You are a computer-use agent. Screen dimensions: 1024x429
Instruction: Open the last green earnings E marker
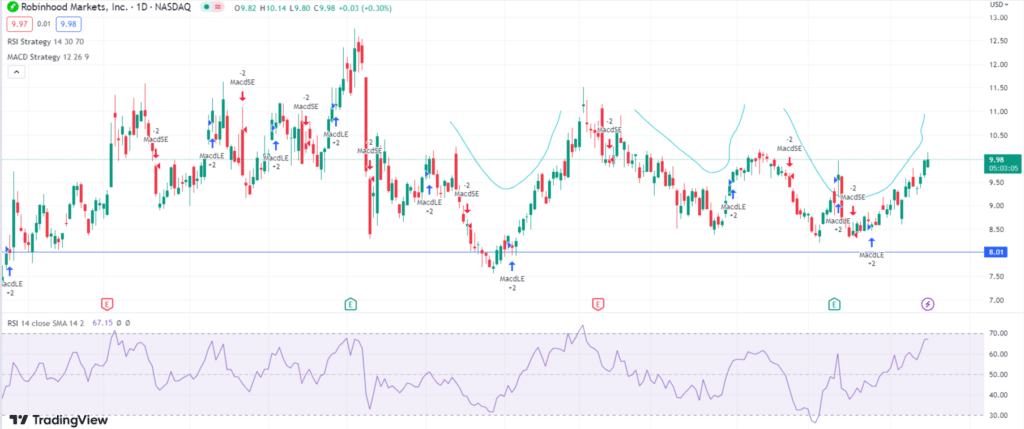click(x=834, y=303)
